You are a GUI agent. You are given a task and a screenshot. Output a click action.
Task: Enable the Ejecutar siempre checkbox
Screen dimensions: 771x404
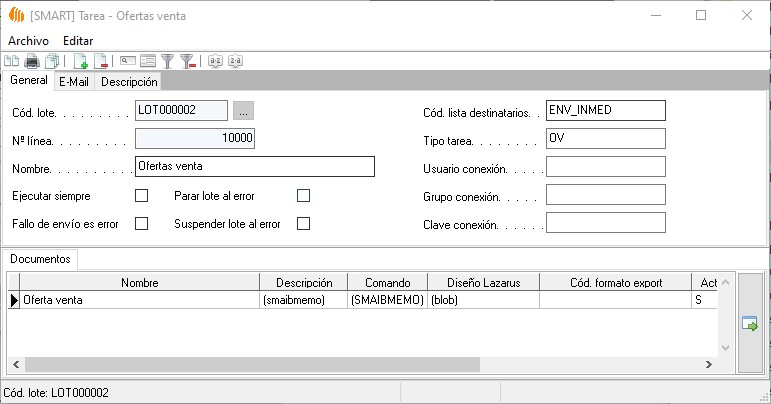click(141, 195)
